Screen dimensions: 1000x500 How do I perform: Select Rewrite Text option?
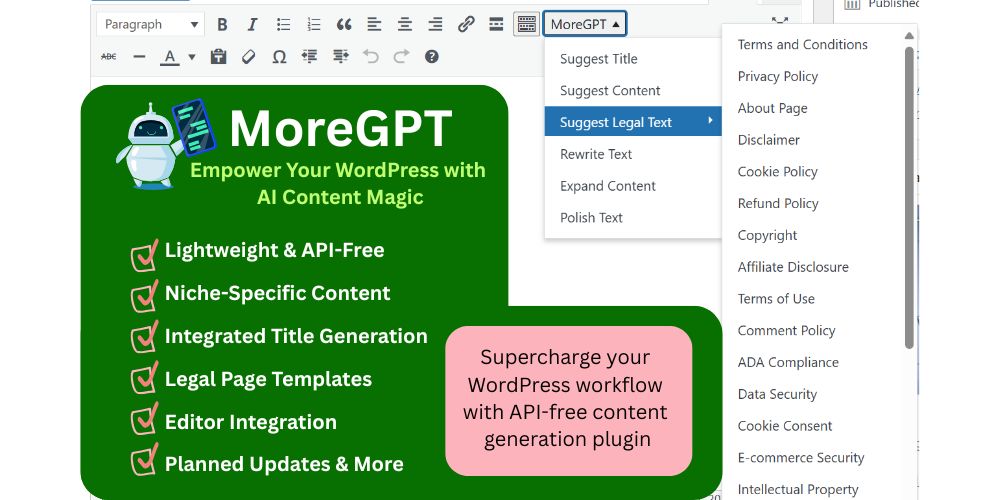coord(633,154)
